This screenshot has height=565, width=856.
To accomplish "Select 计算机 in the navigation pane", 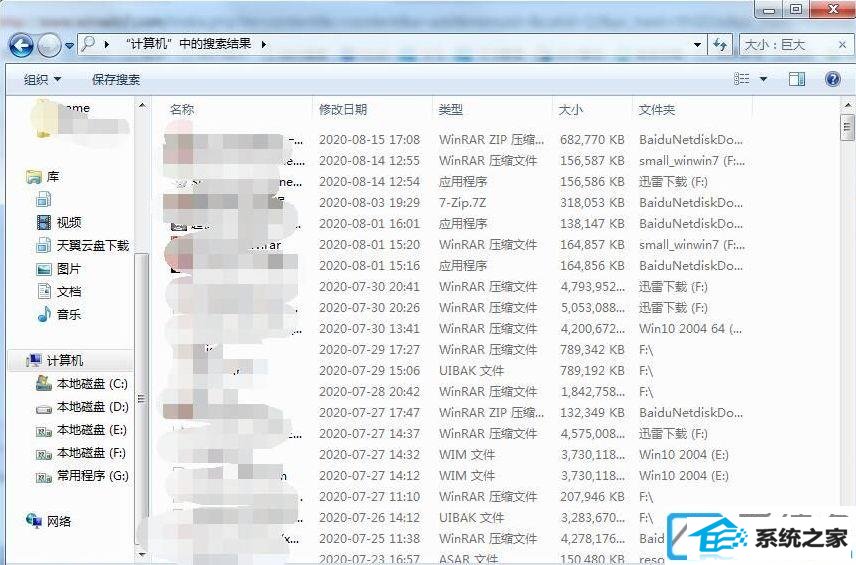I will (x=64, y=360).
